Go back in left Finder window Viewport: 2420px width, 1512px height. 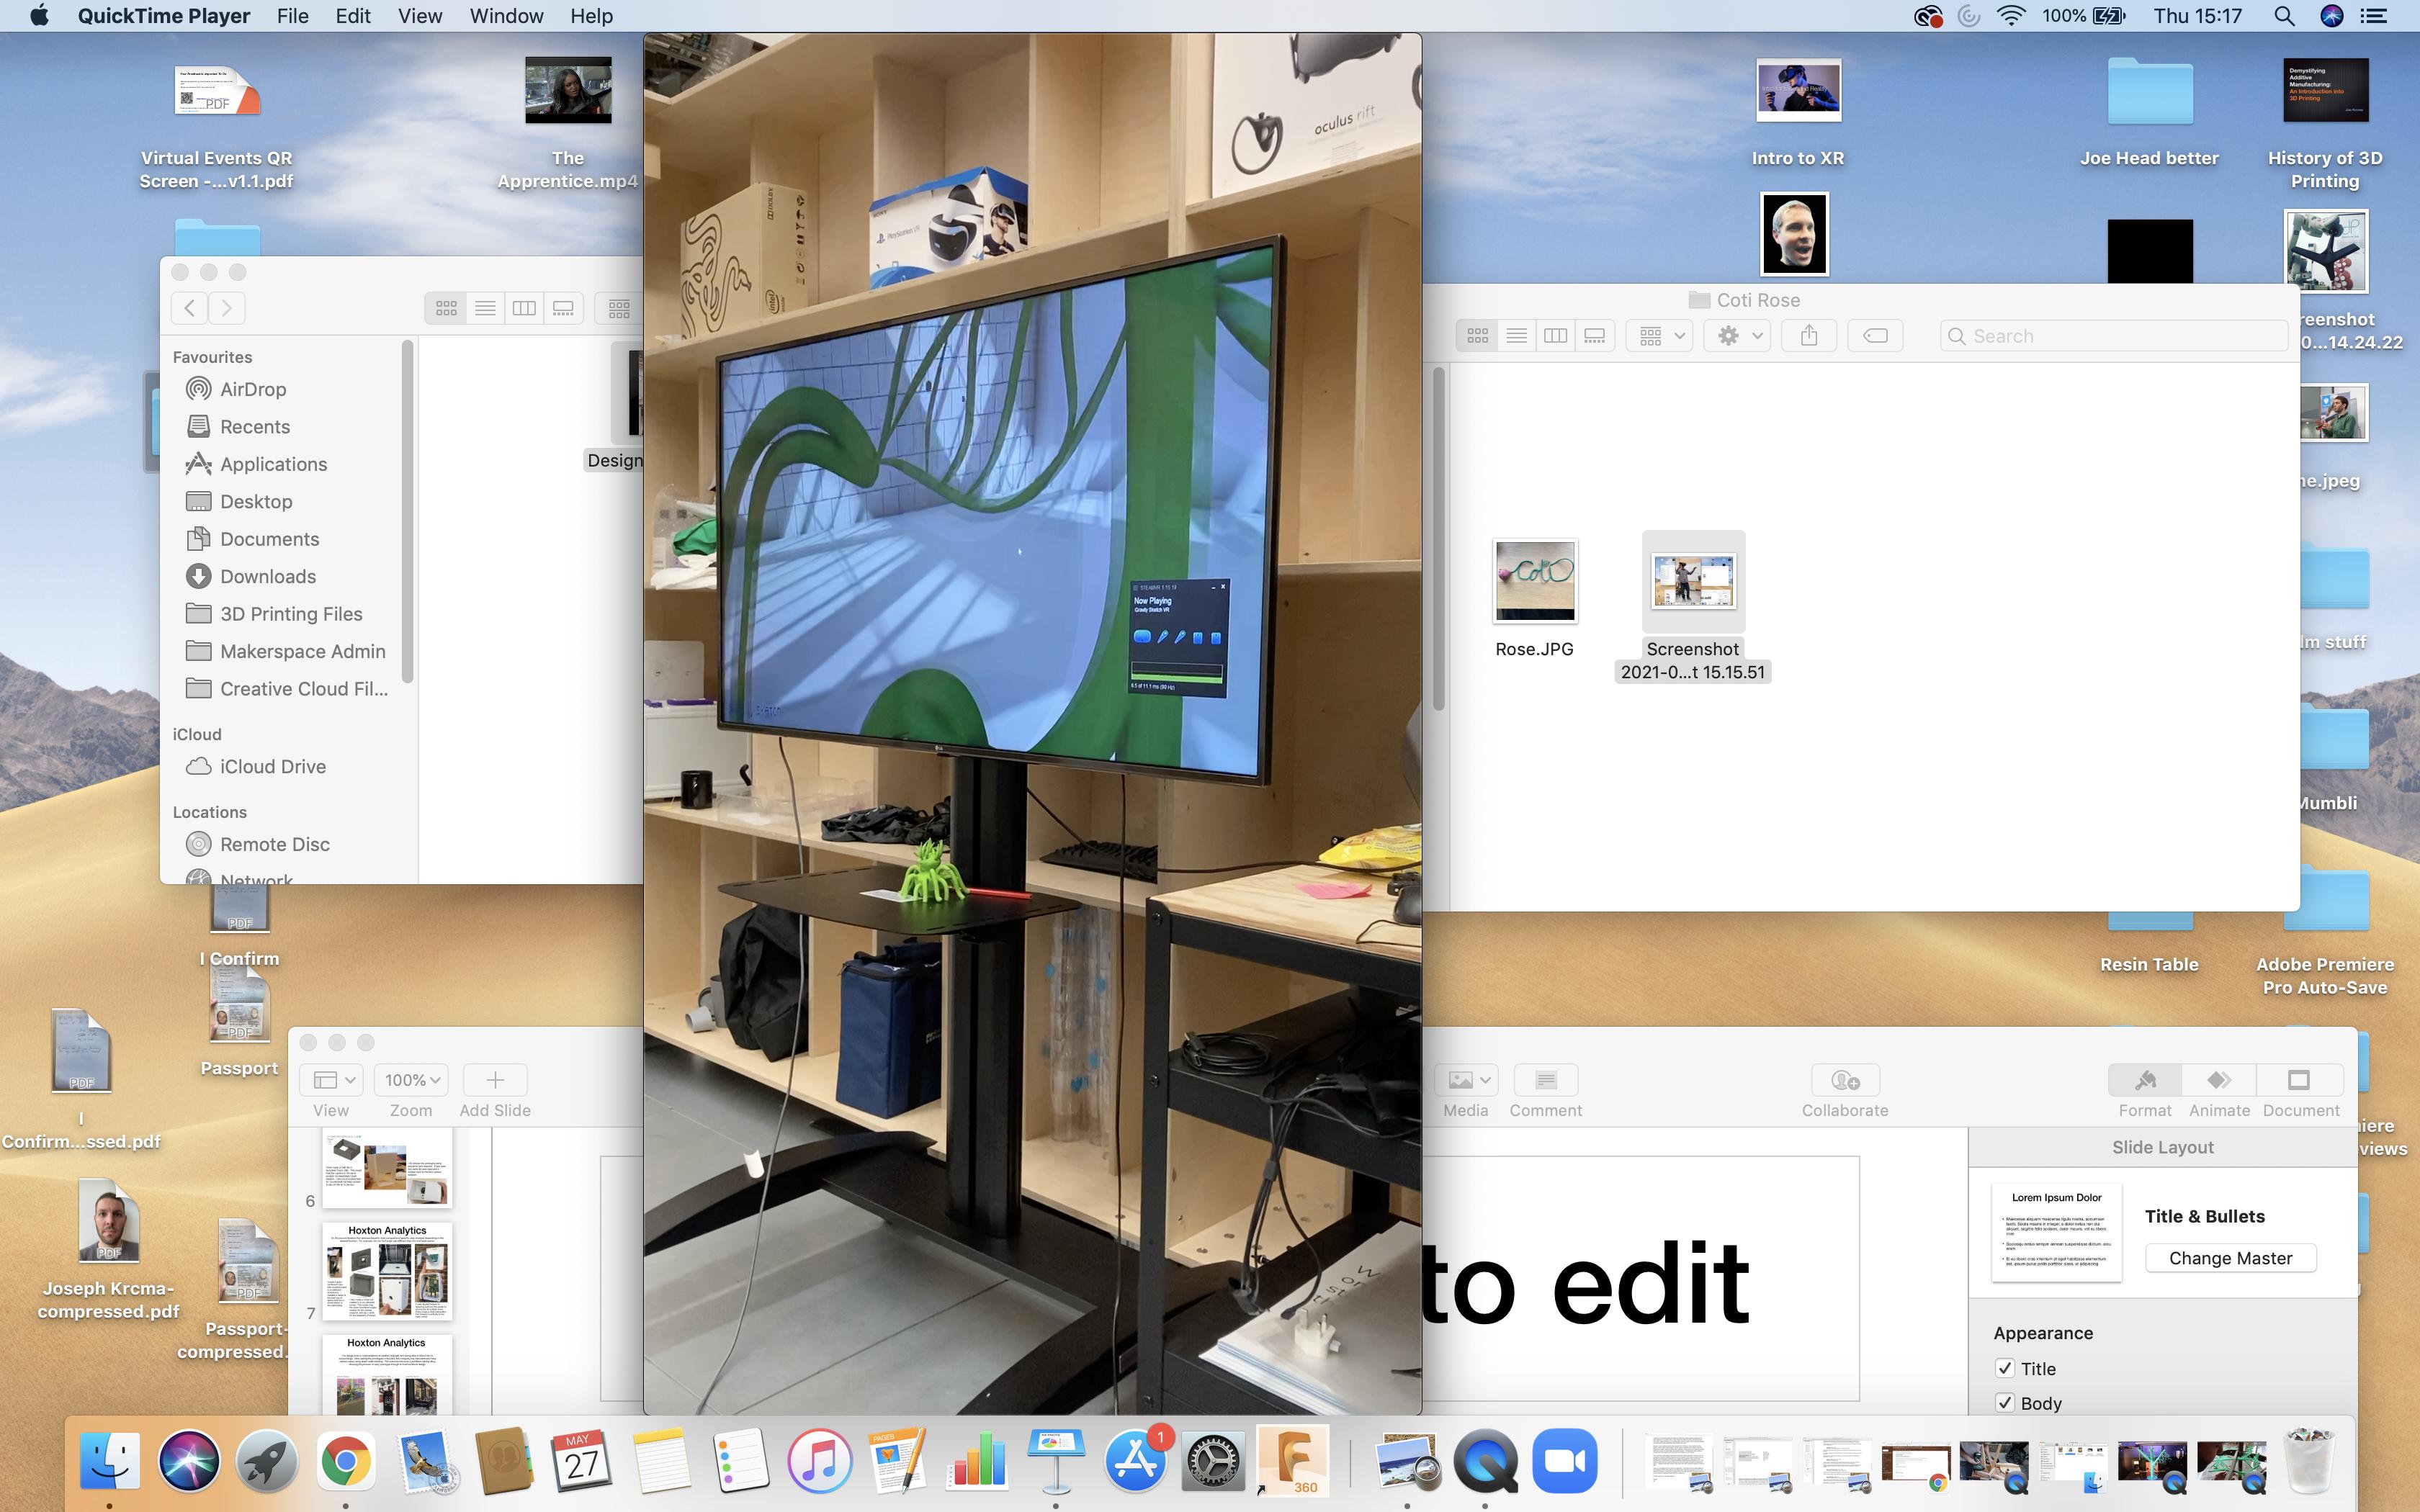tap(190, 308)
